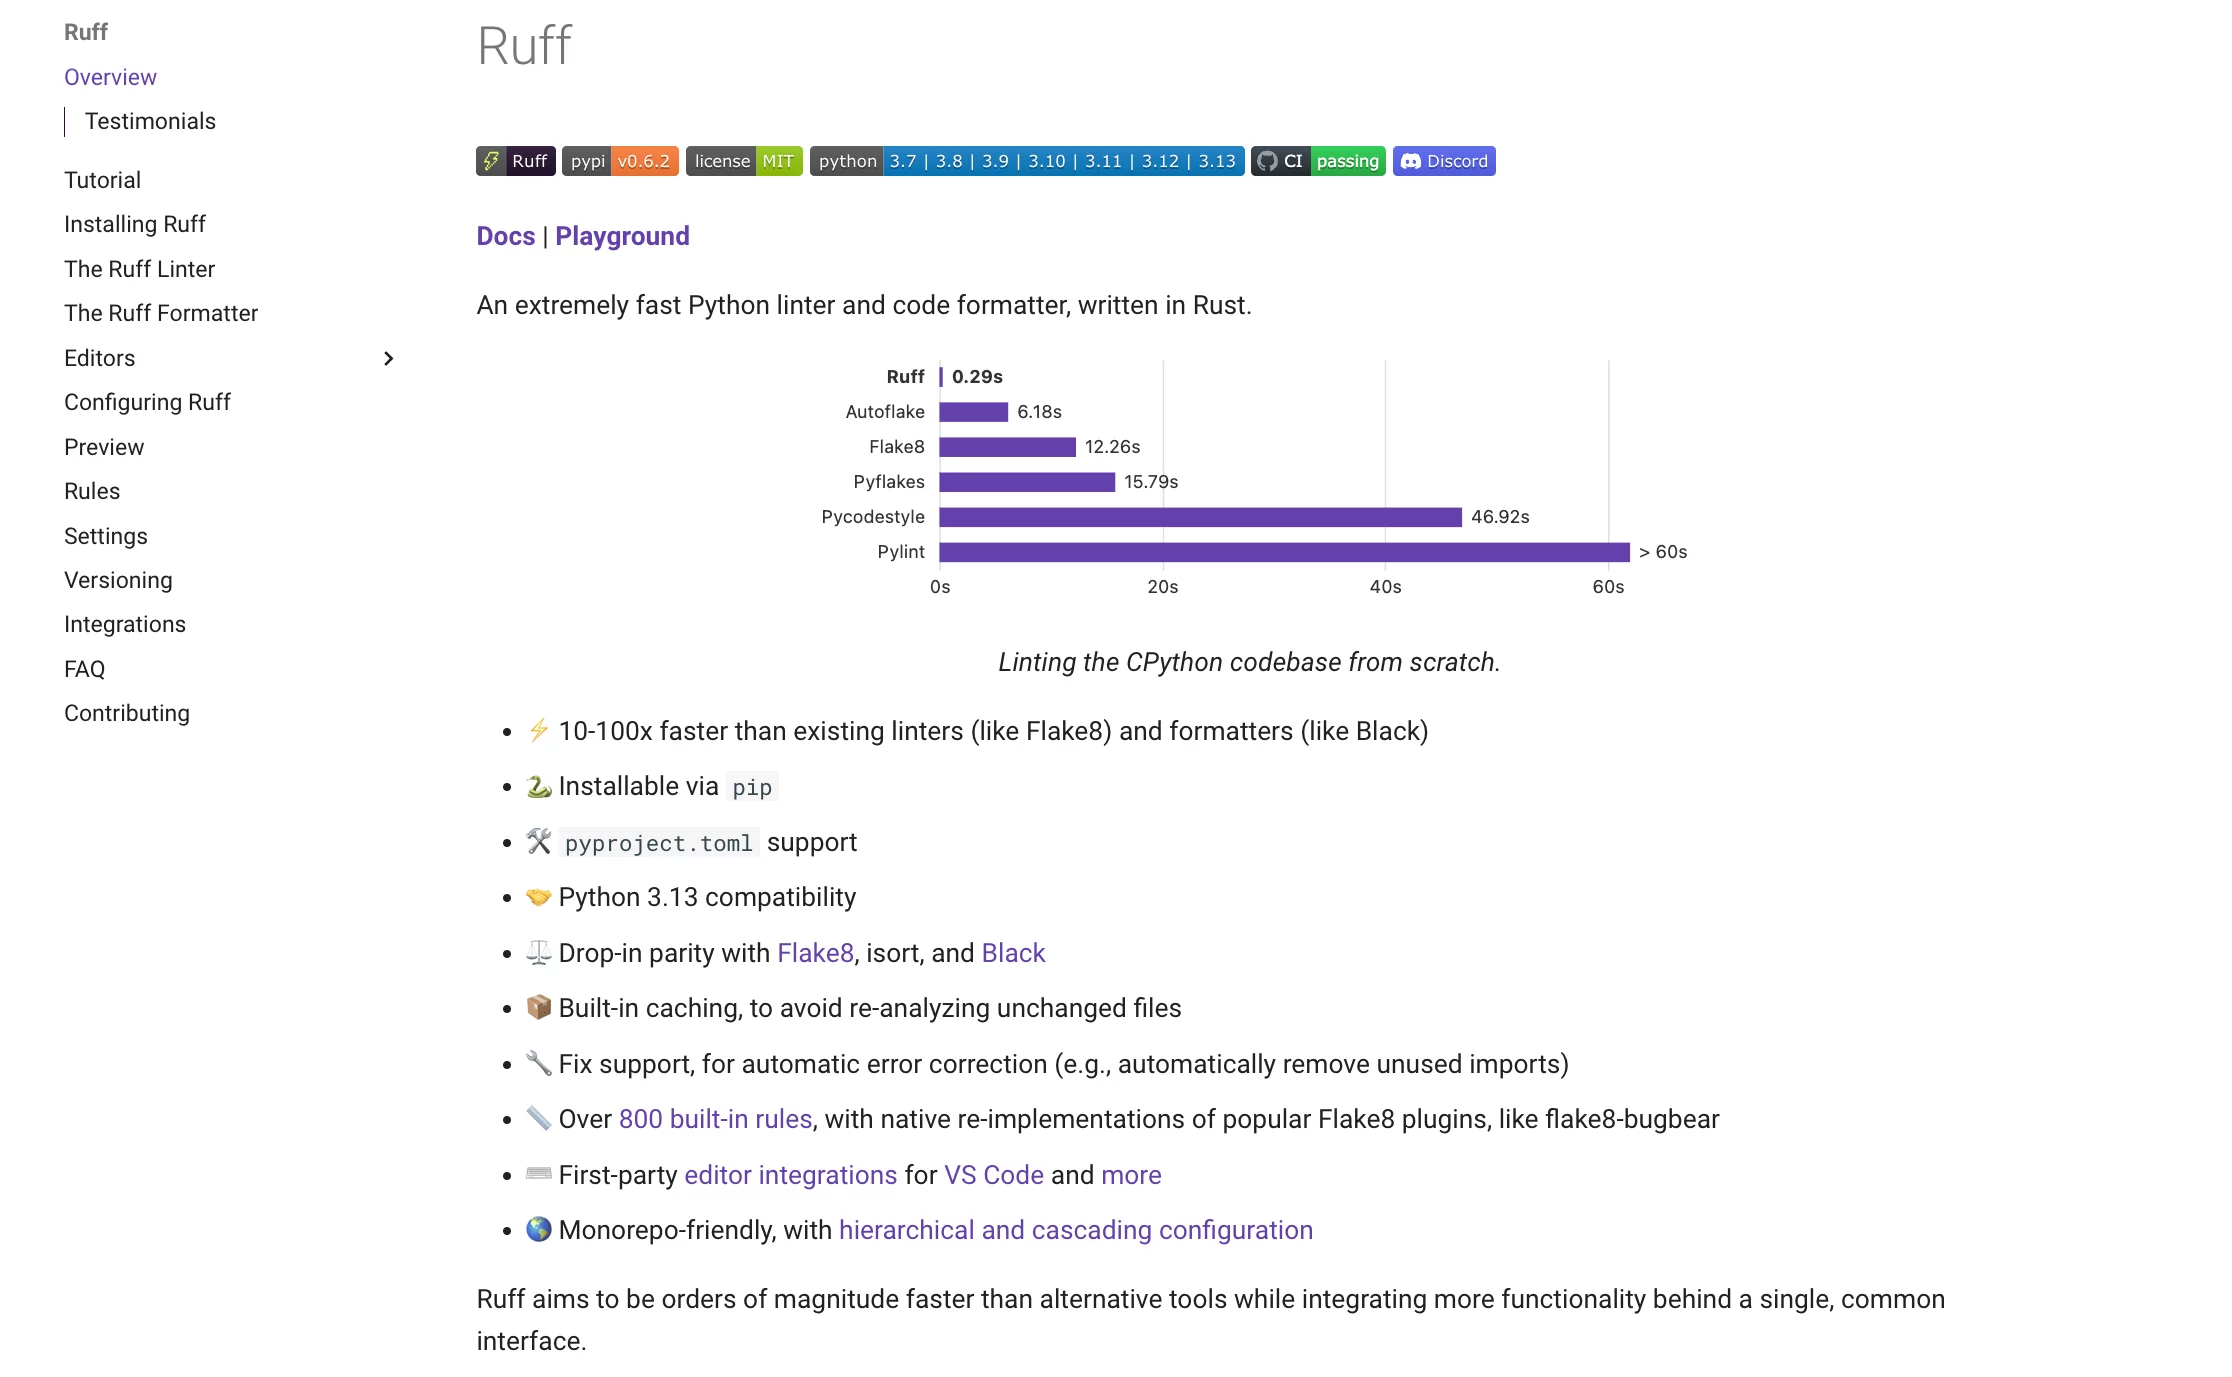
Task: Click the Pylint bar in benchmark chart
Action: 1284,552
